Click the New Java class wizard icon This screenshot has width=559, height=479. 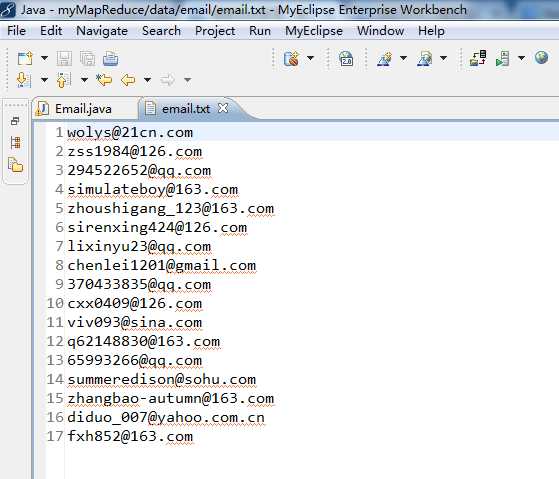[x=292, y=58]
